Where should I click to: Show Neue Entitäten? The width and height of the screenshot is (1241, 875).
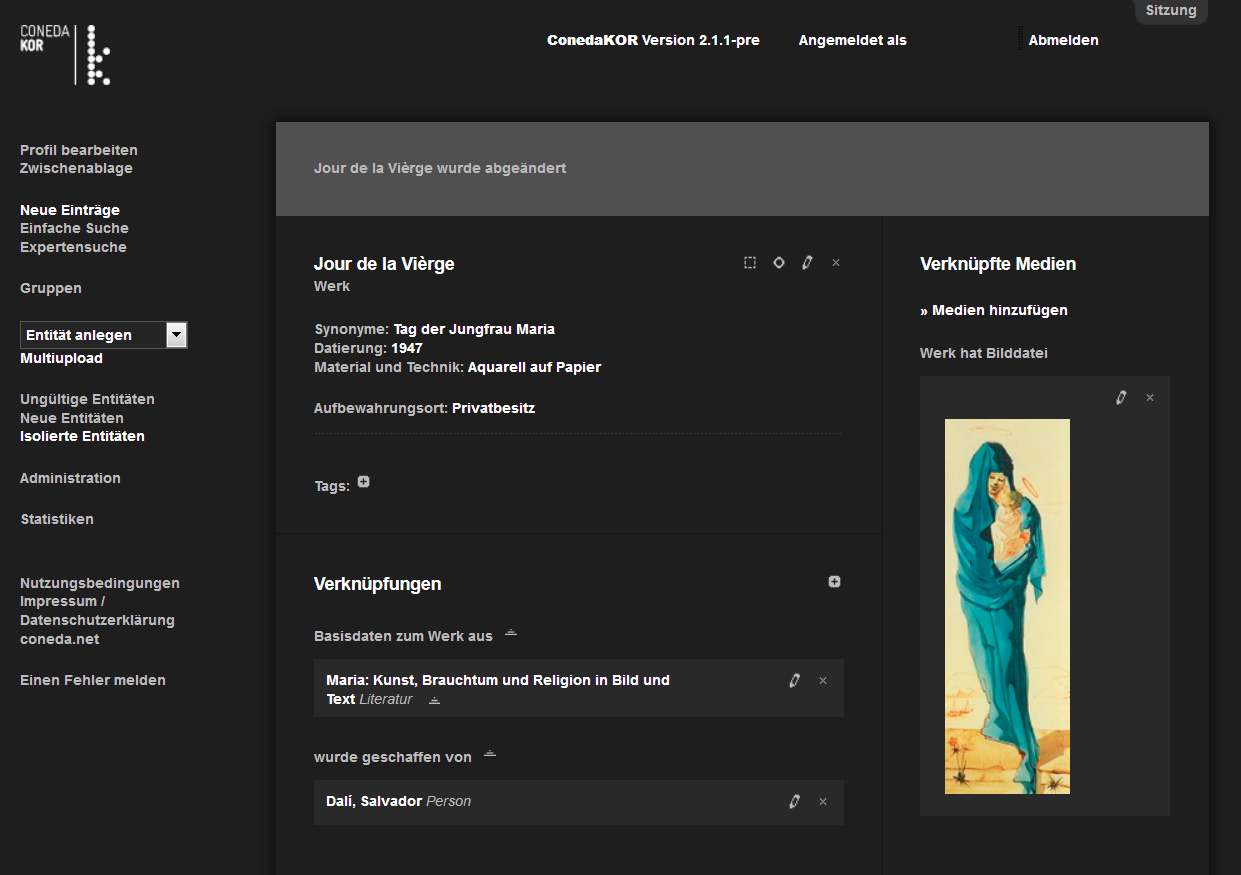click(72, 418)
